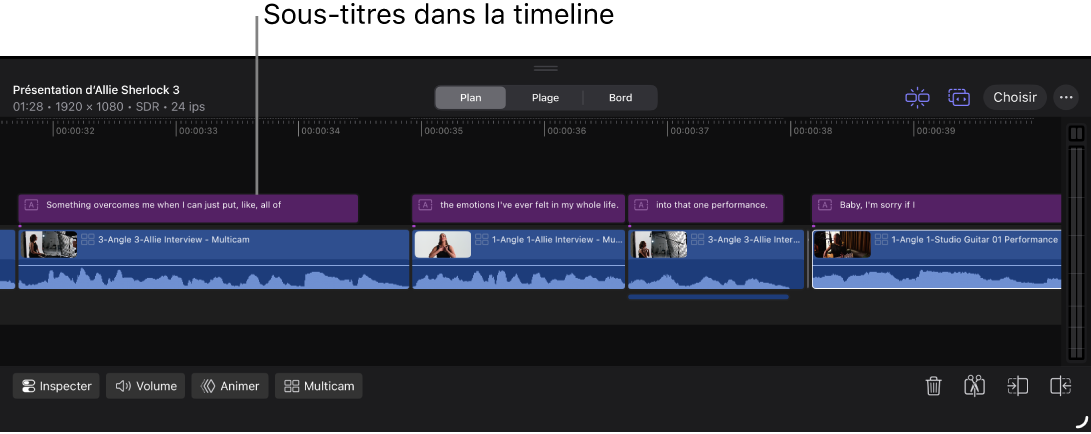This screenshot has height=434, width=1091.
Task: Switch to the Plage segment
Action: [545, 97]
